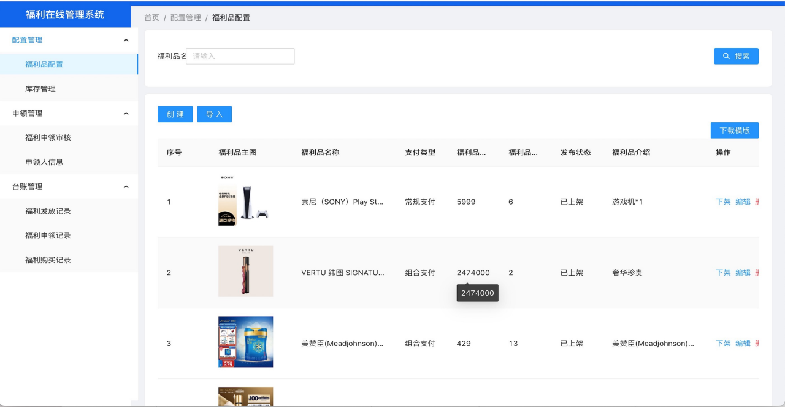Click 下架 link for the PlayStation row
This screenshot has height=407, width=785.
(723, 202)
